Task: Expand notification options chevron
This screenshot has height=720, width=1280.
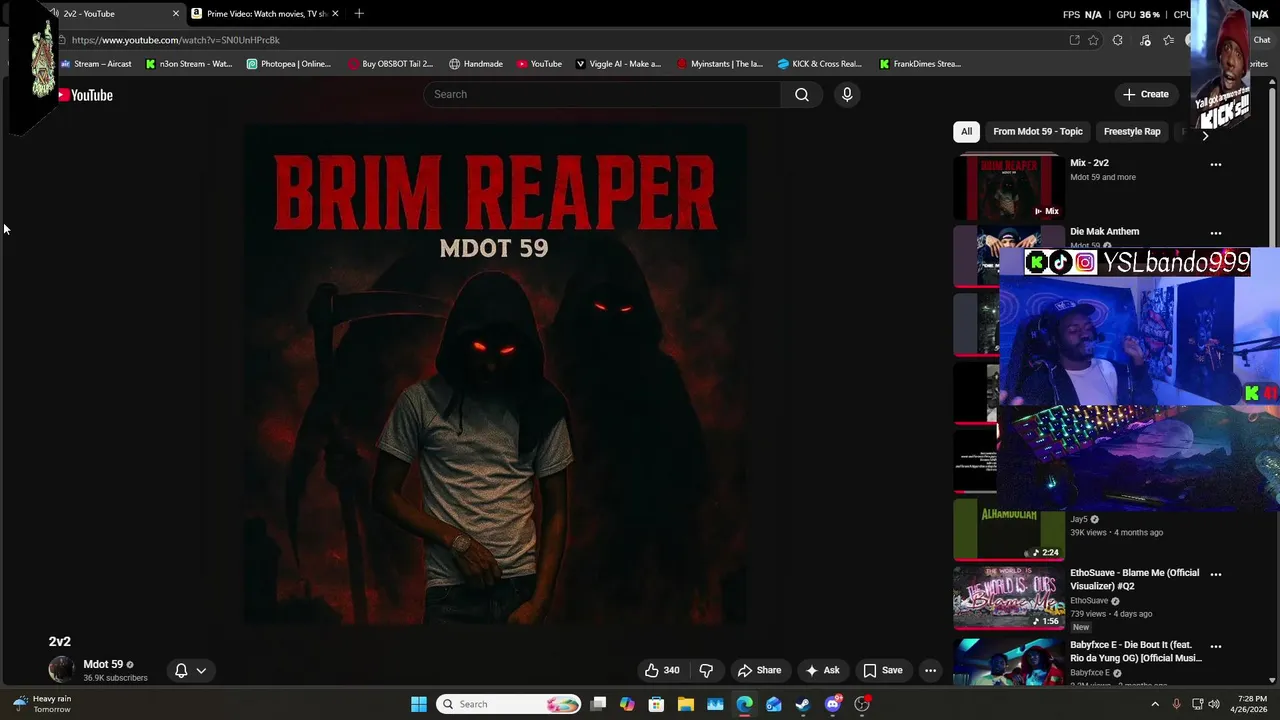Action: point(201,671)
